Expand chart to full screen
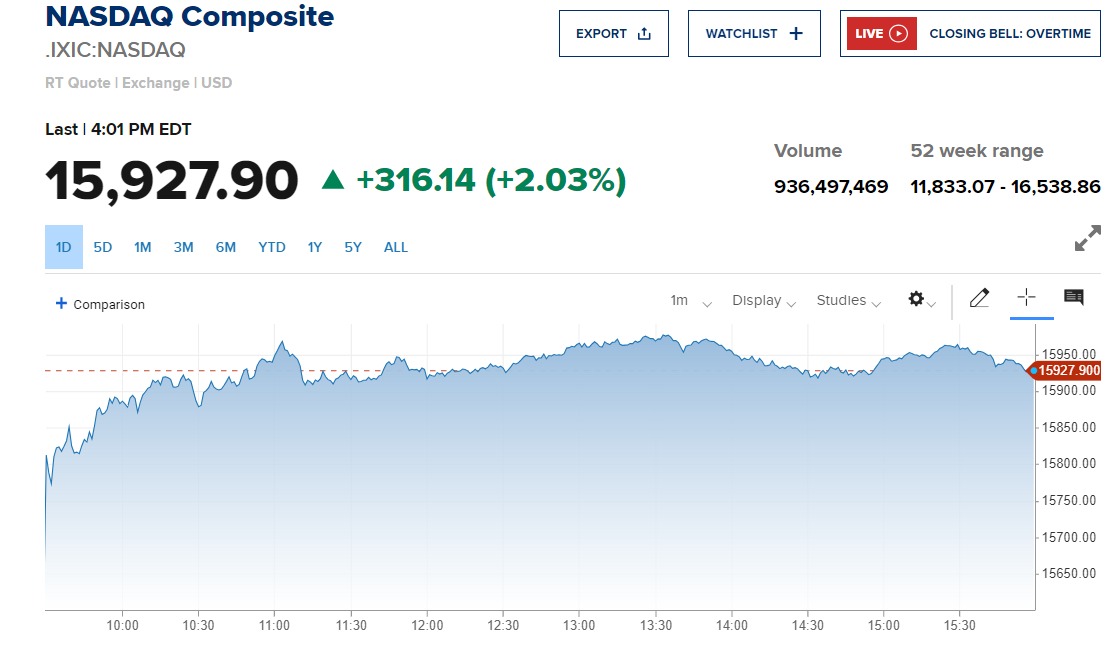1113x647 pixels. pyautogui.click(x=1086, y=240)
